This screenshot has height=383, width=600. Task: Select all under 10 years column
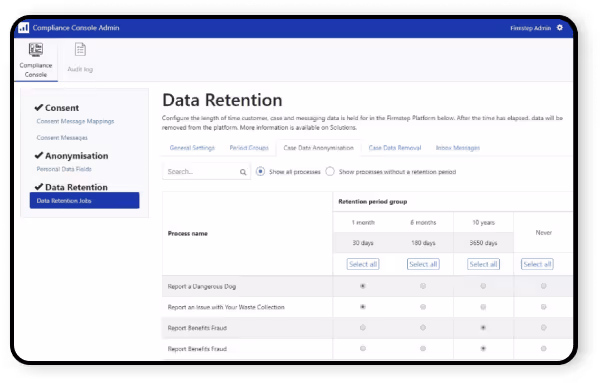click(x=483, y=264)
